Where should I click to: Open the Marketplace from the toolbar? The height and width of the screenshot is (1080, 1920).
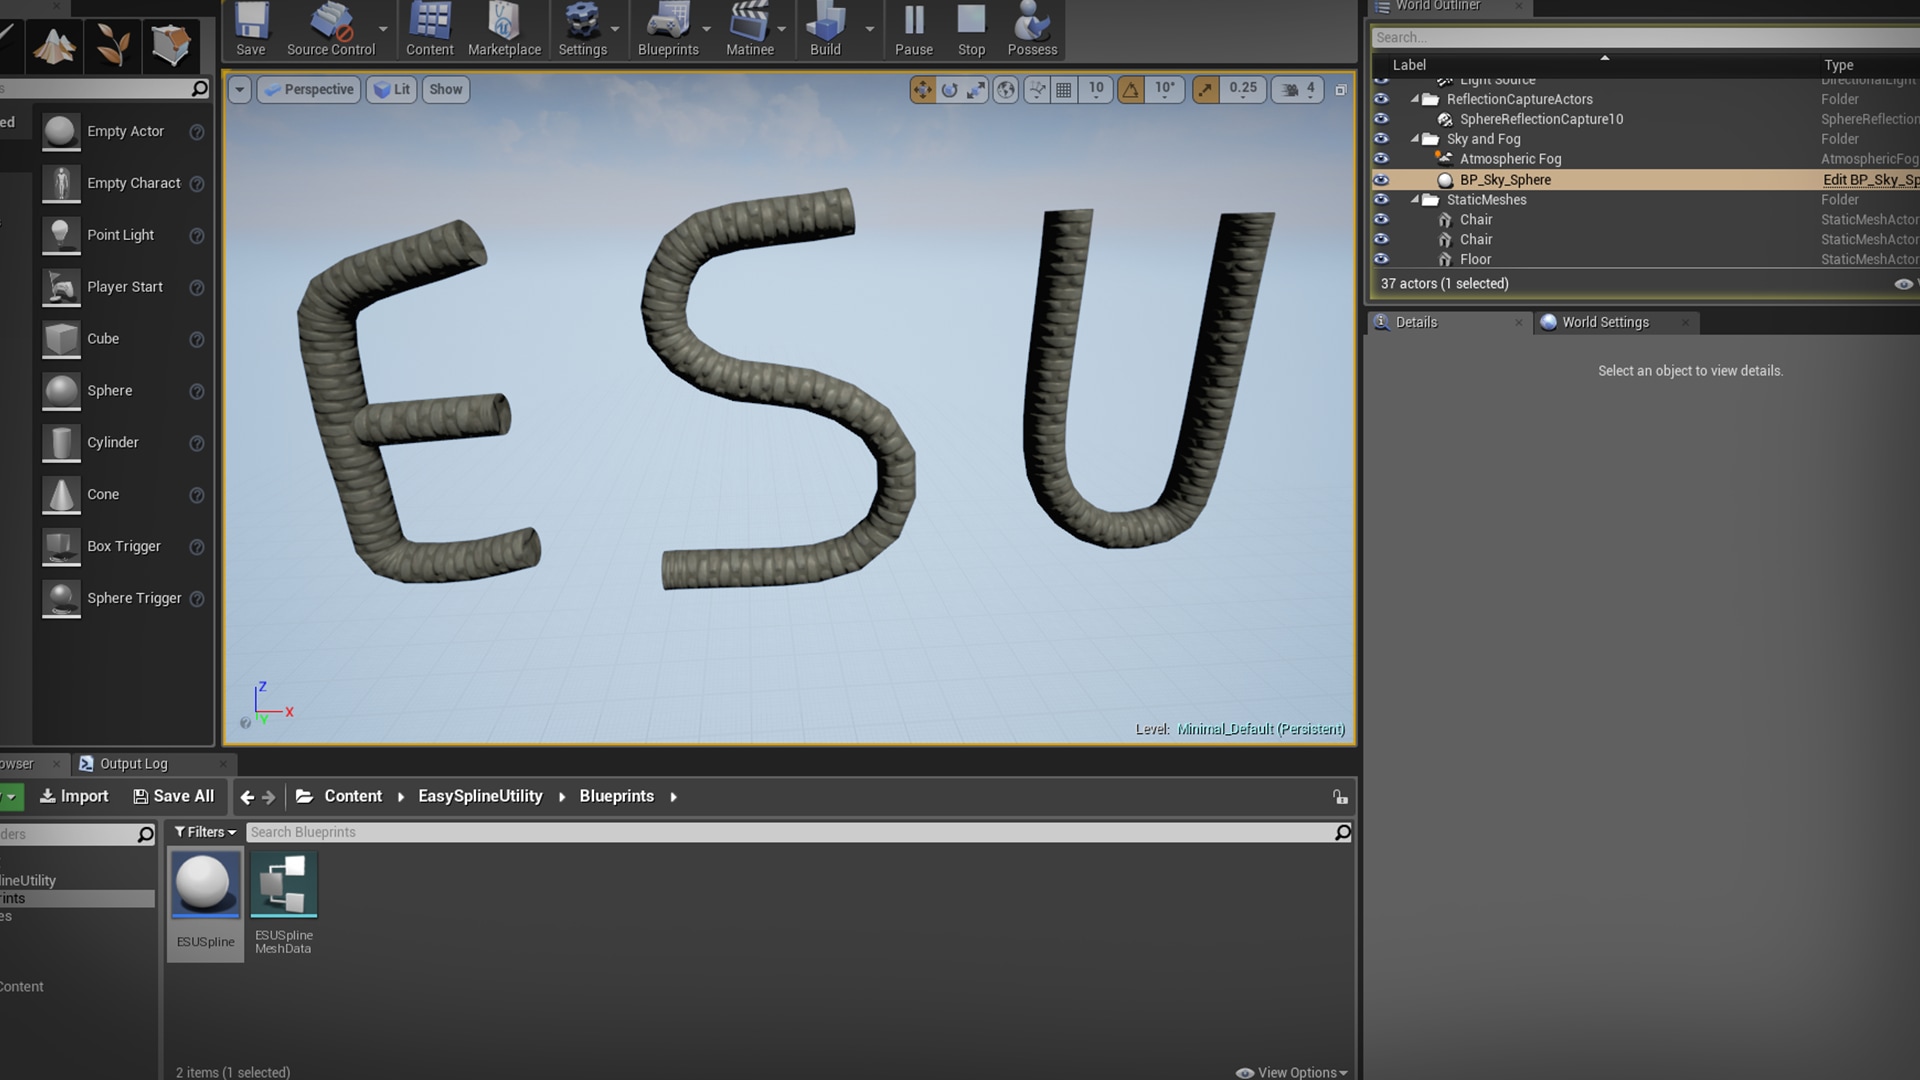tap(504, 30)
